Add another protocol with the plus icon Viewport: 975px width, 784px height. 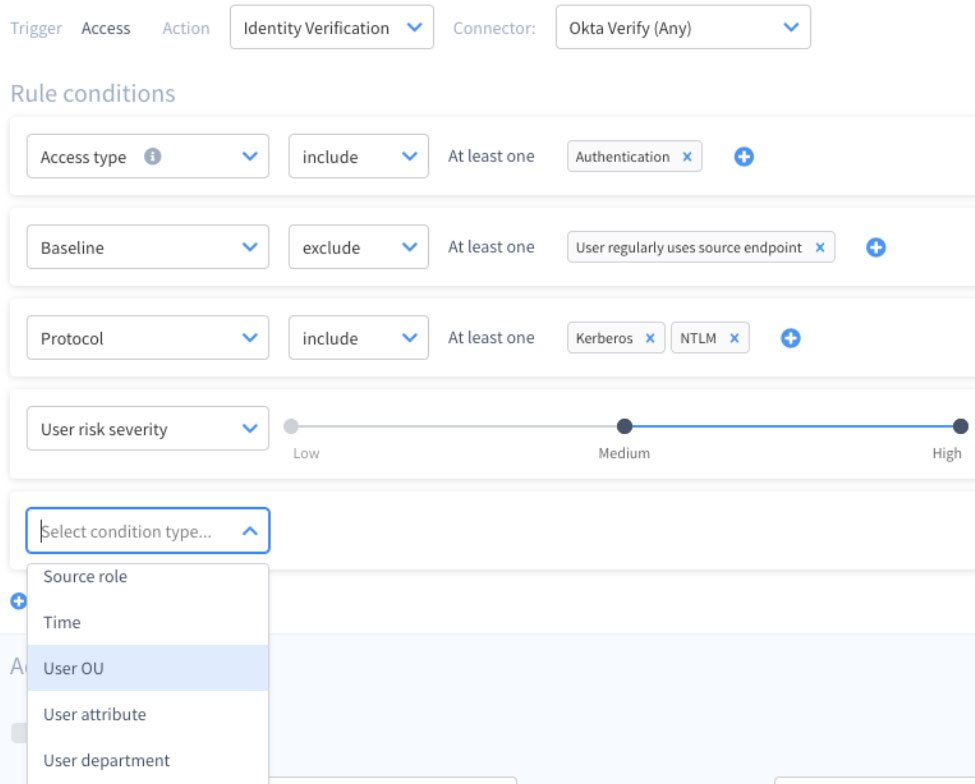point(790,339)
